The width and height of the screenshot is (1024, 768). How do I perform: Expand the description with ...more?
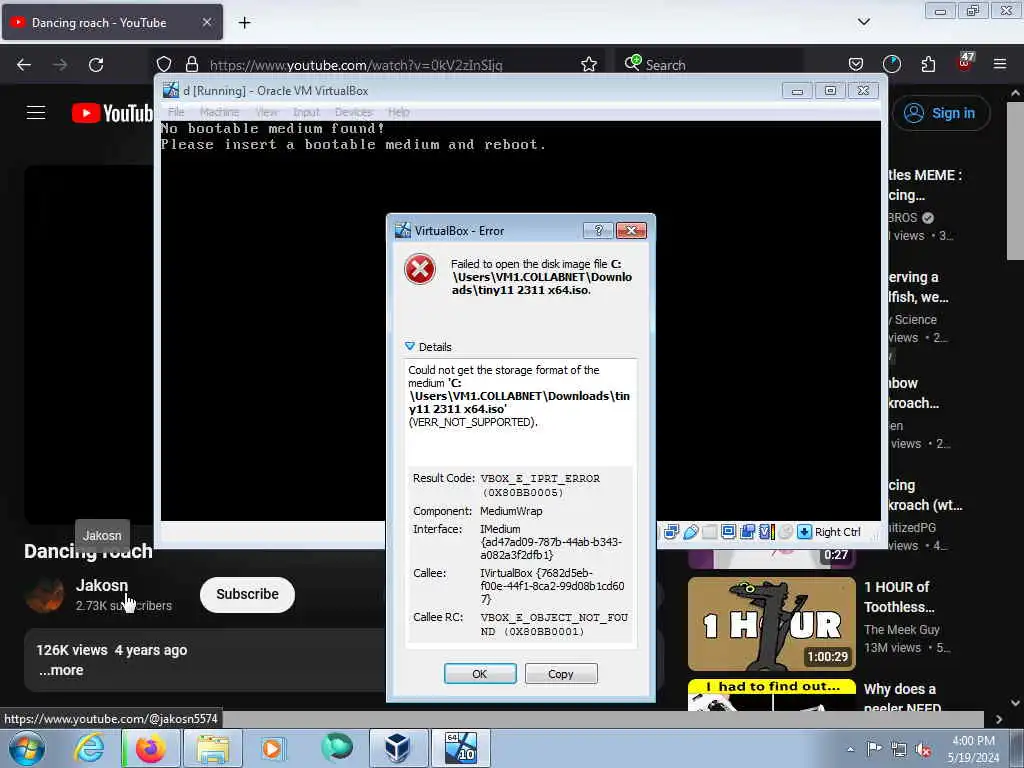point(61,670)
